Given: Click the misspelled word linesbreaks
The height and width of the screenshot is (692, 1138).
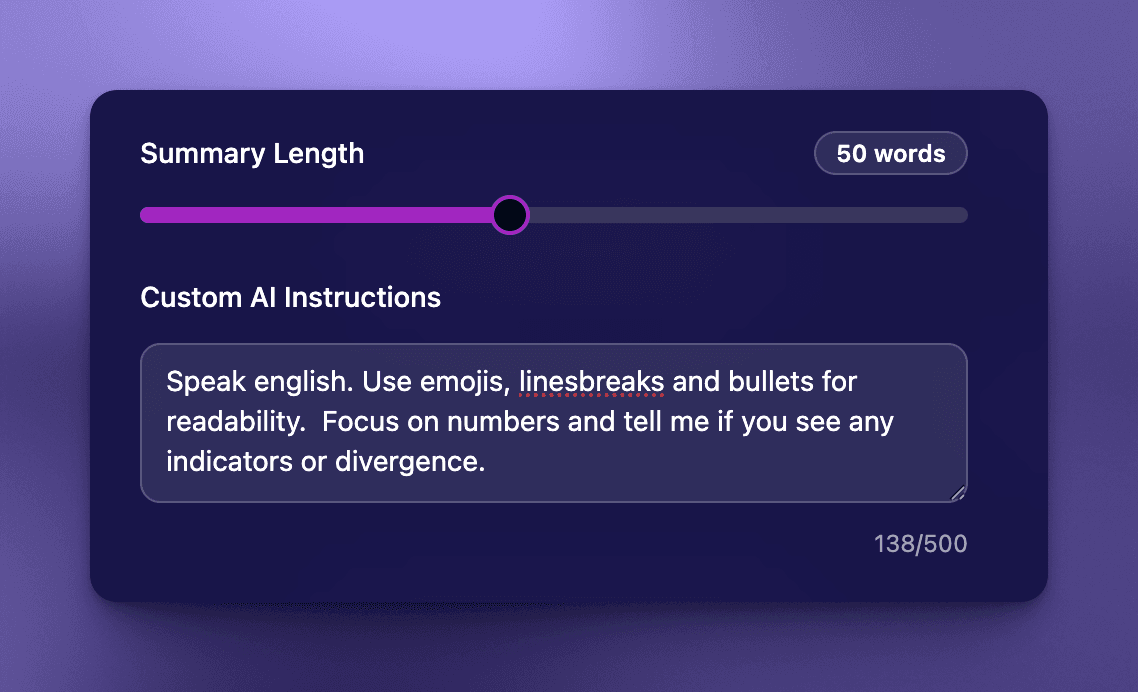Looking at the screenshot, I should (x=591, y=381).
